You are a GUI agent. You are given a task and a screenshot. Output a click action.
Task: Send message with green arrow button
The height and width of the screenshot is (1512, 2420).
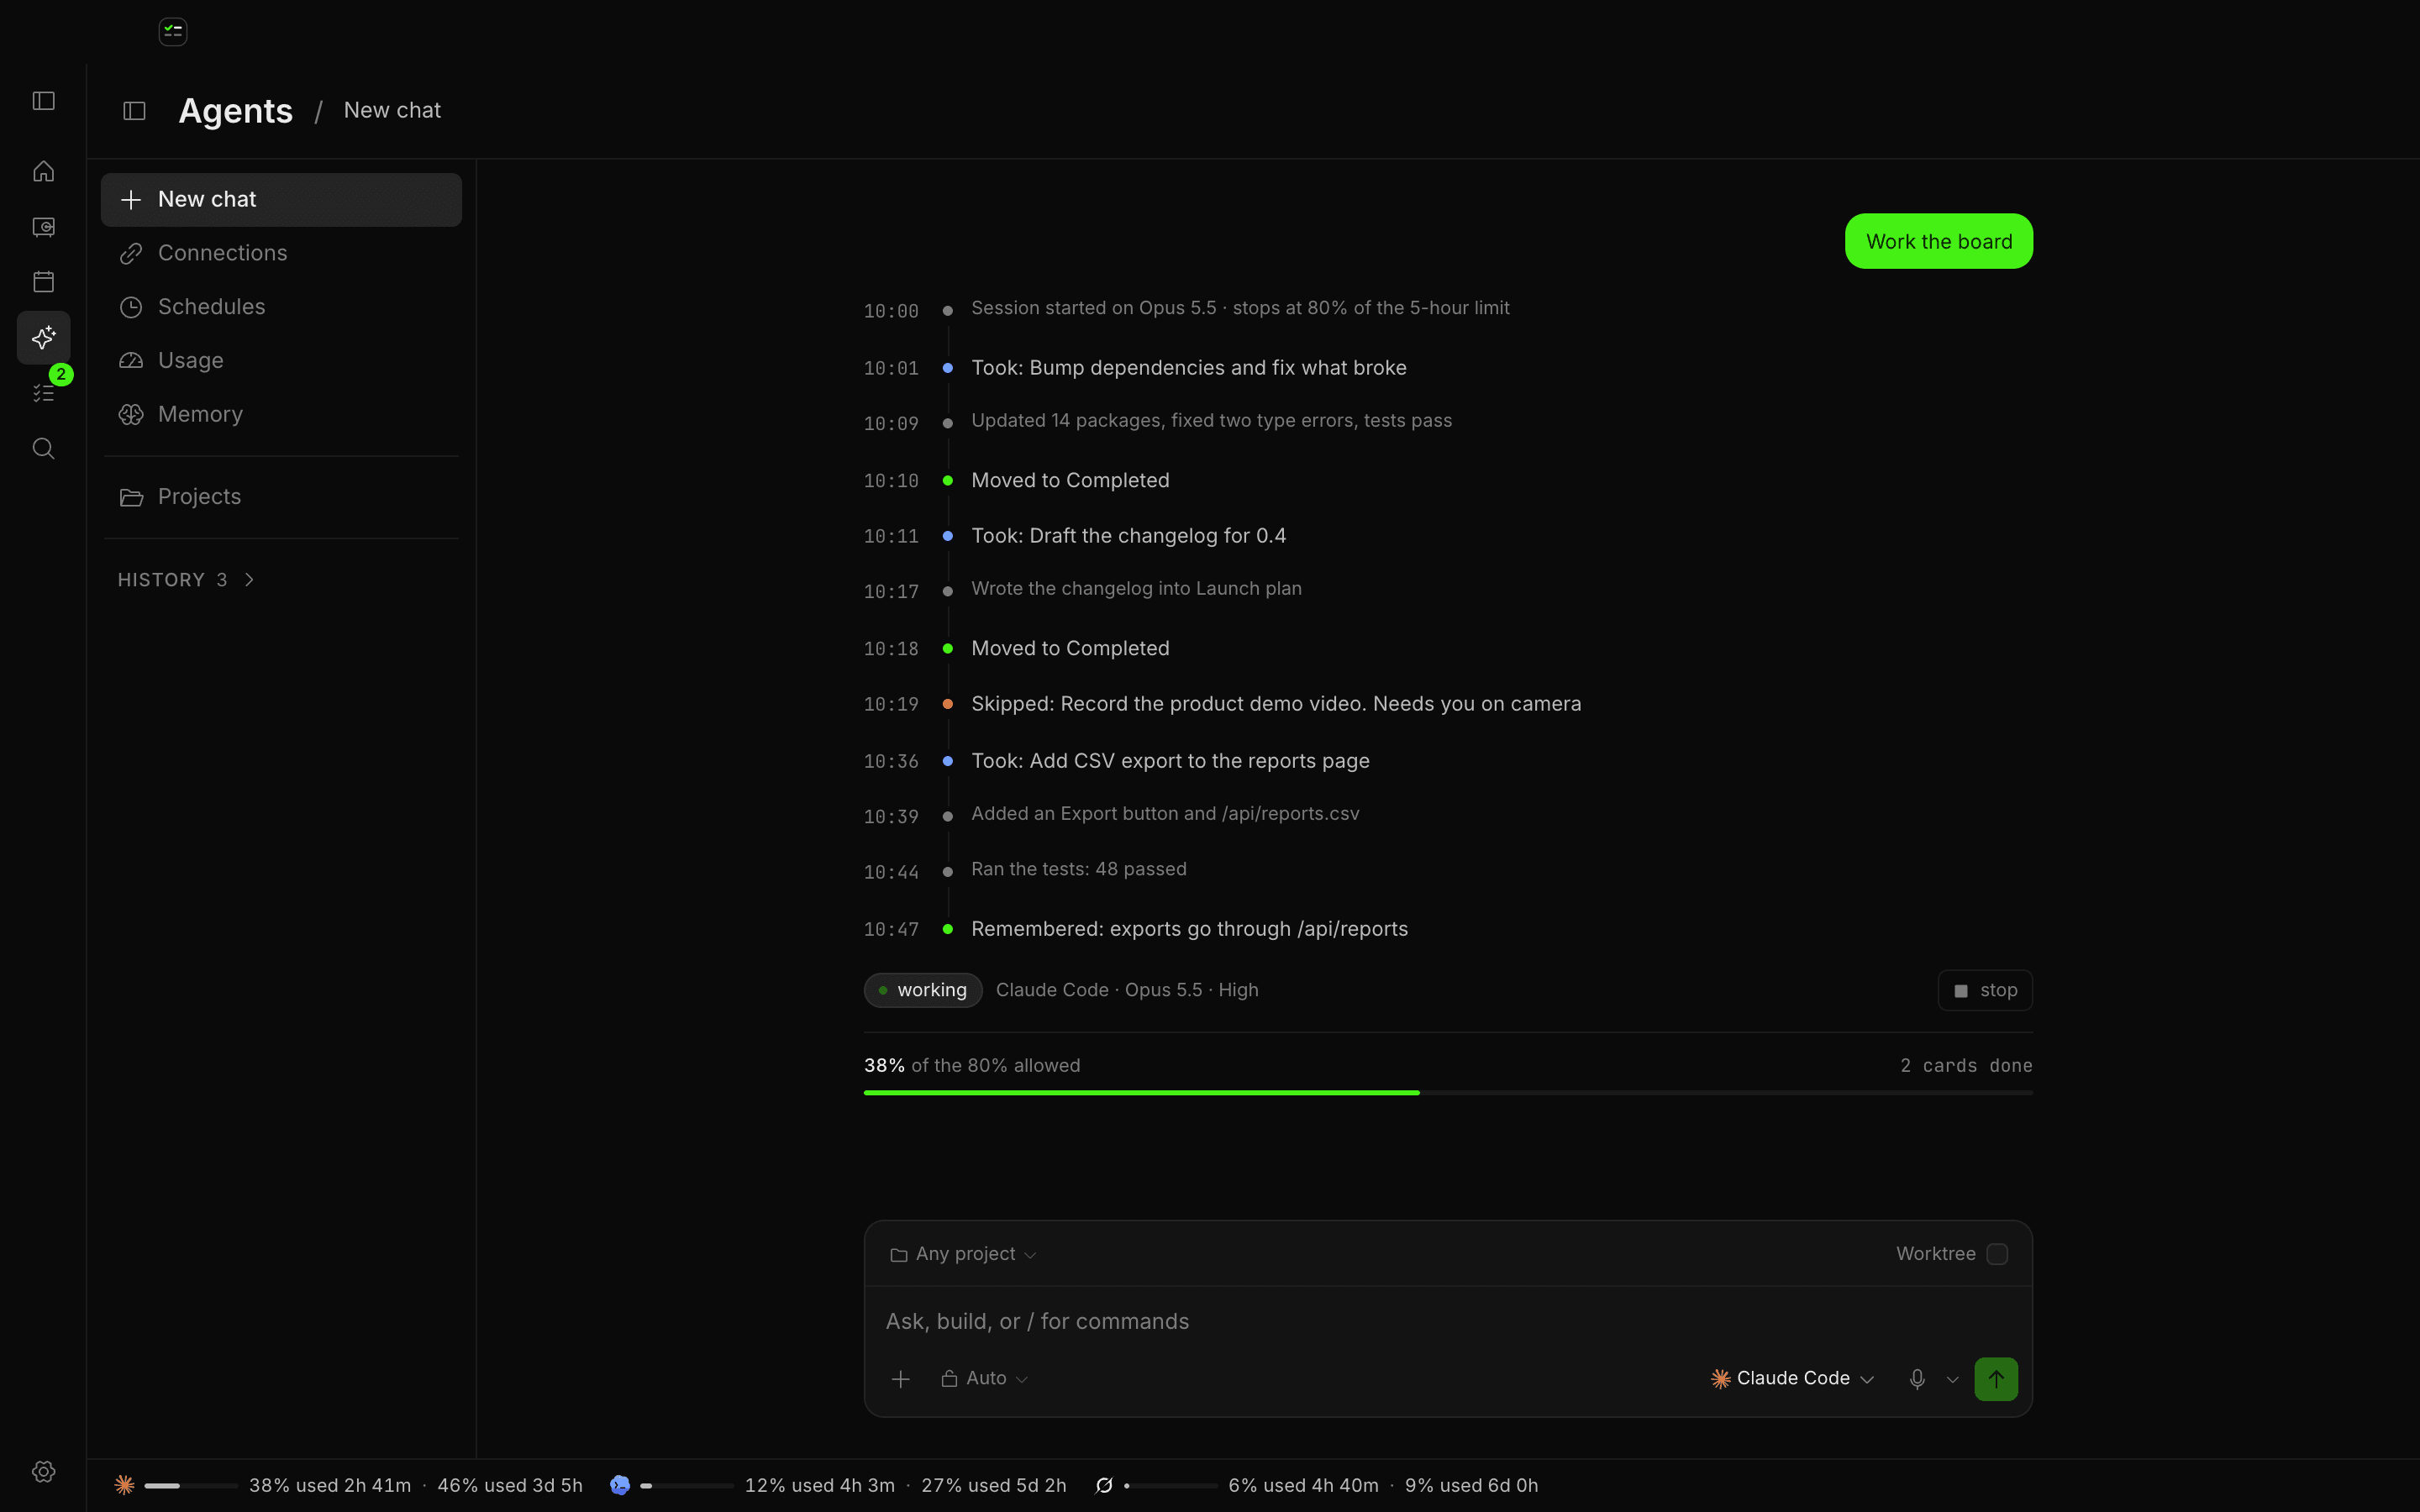(1996, 1379)
